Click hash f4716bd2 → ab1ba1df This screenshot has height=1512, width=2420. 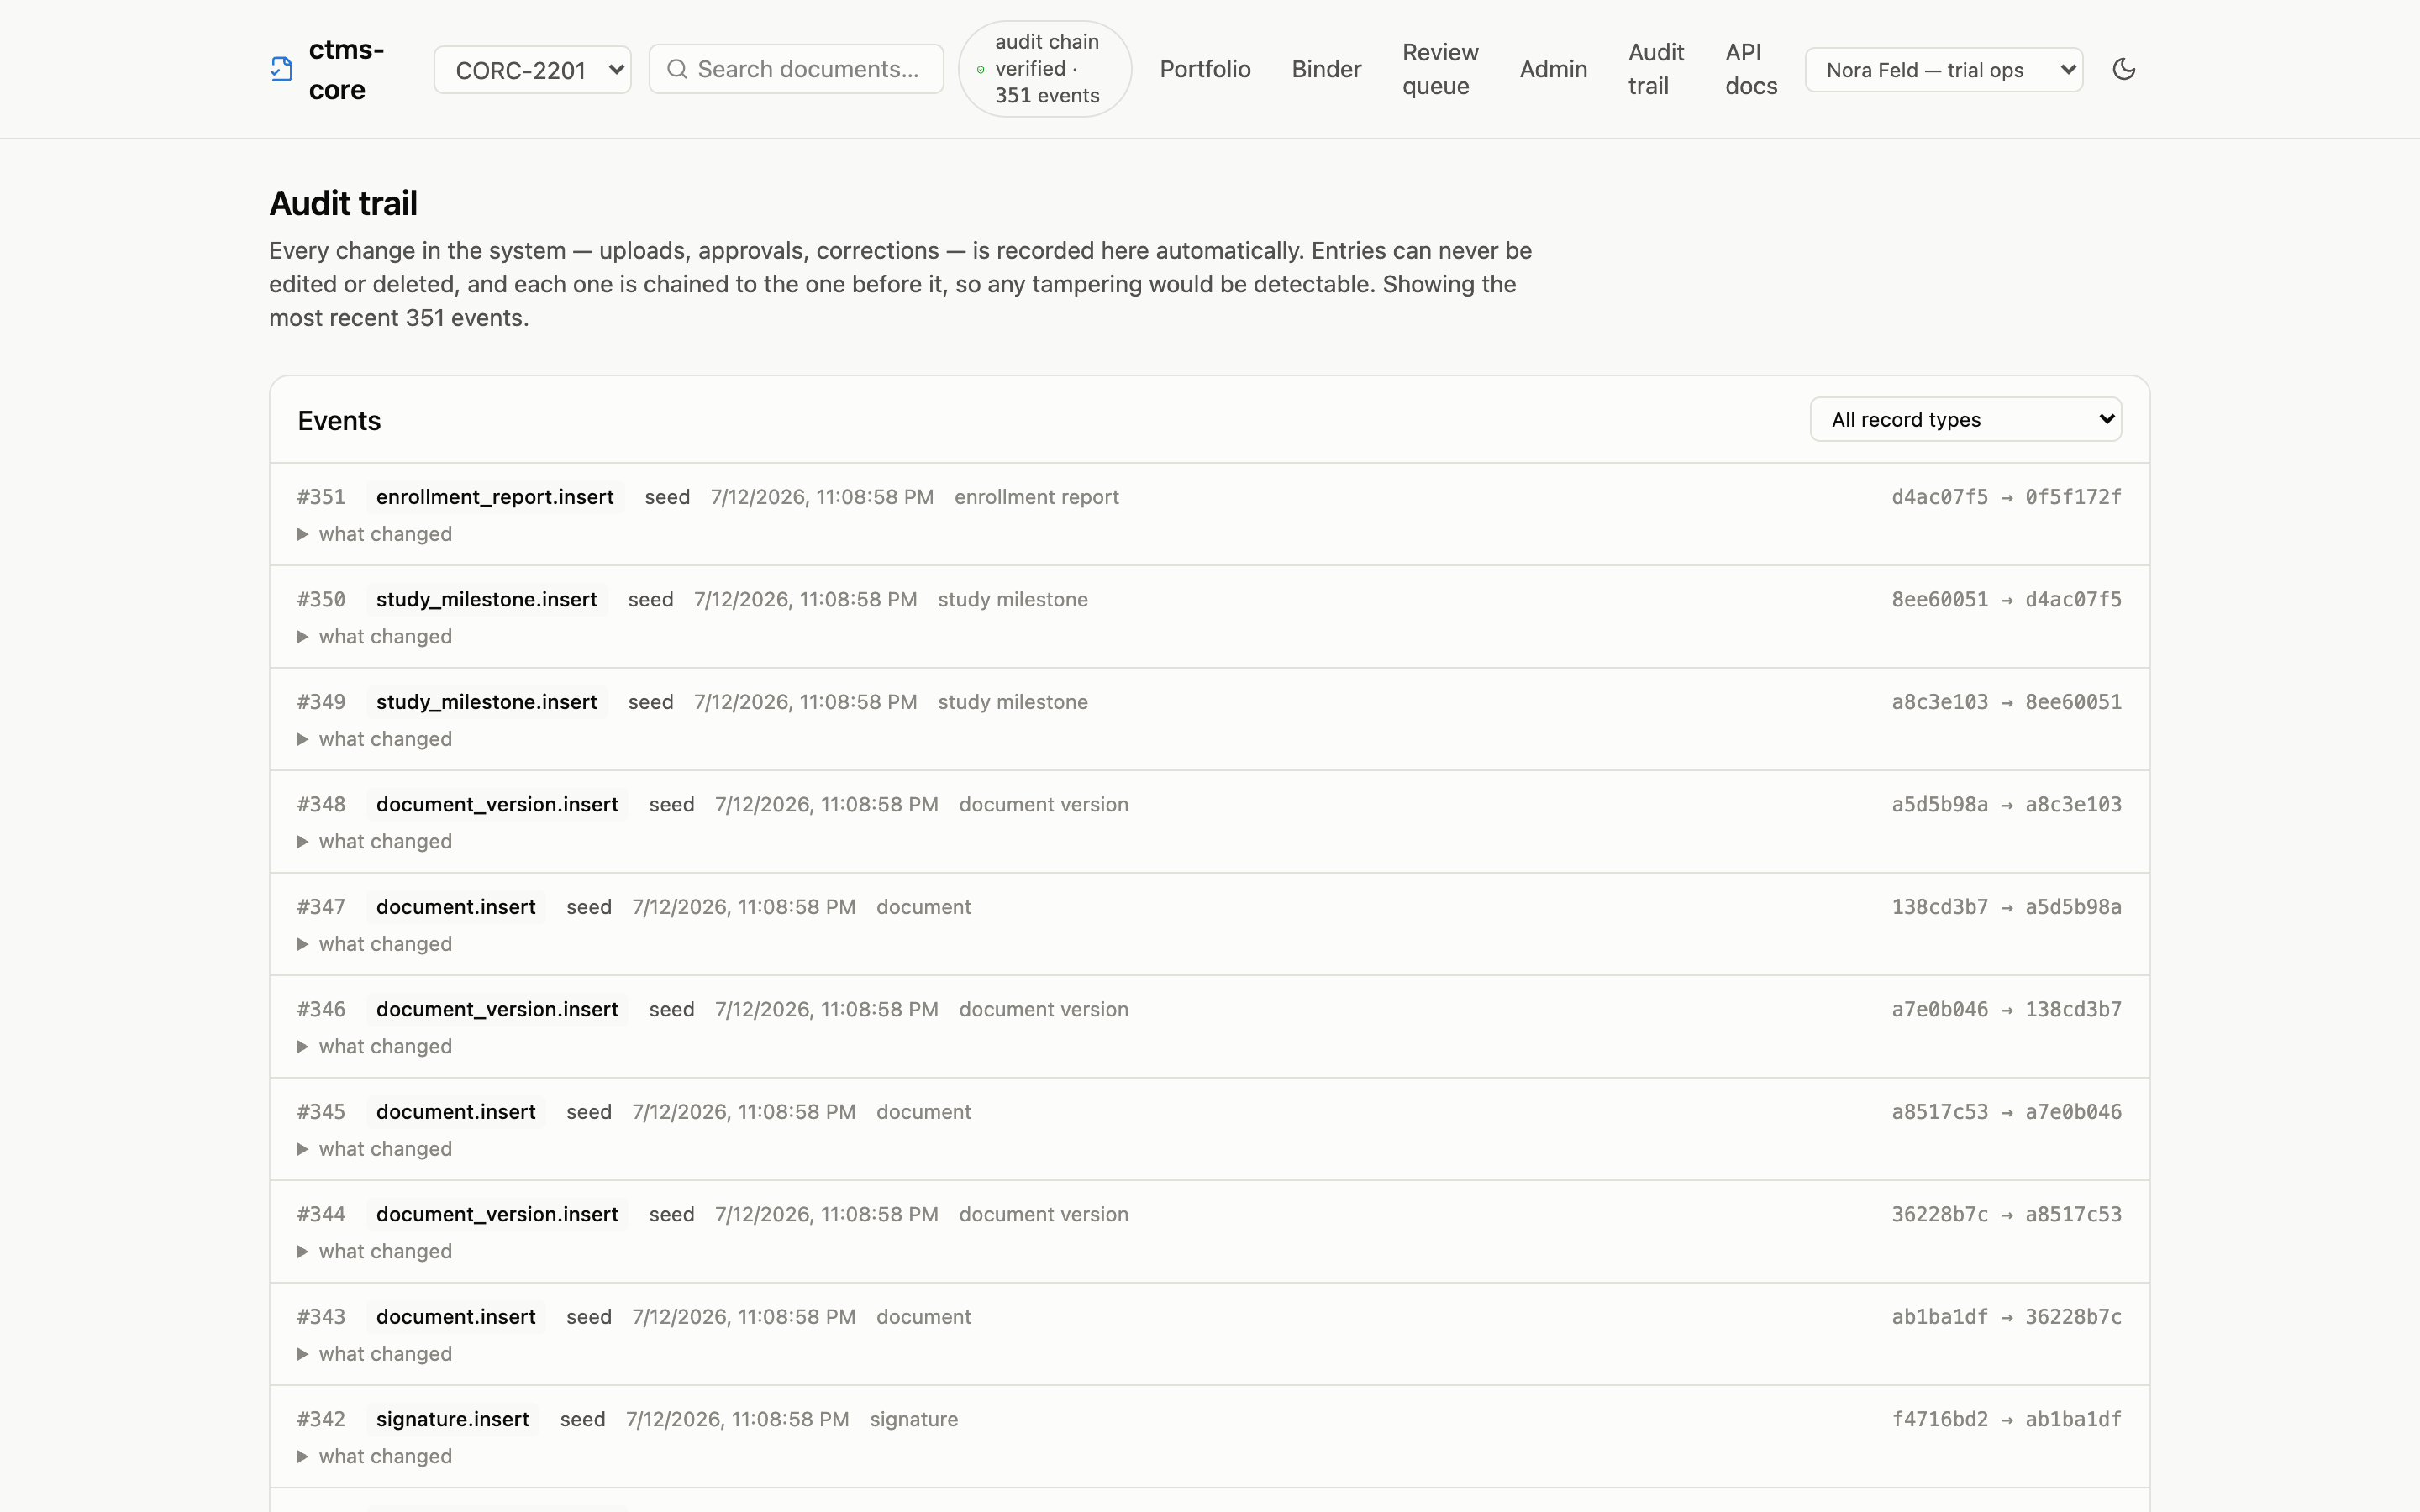[2006, 1420]
